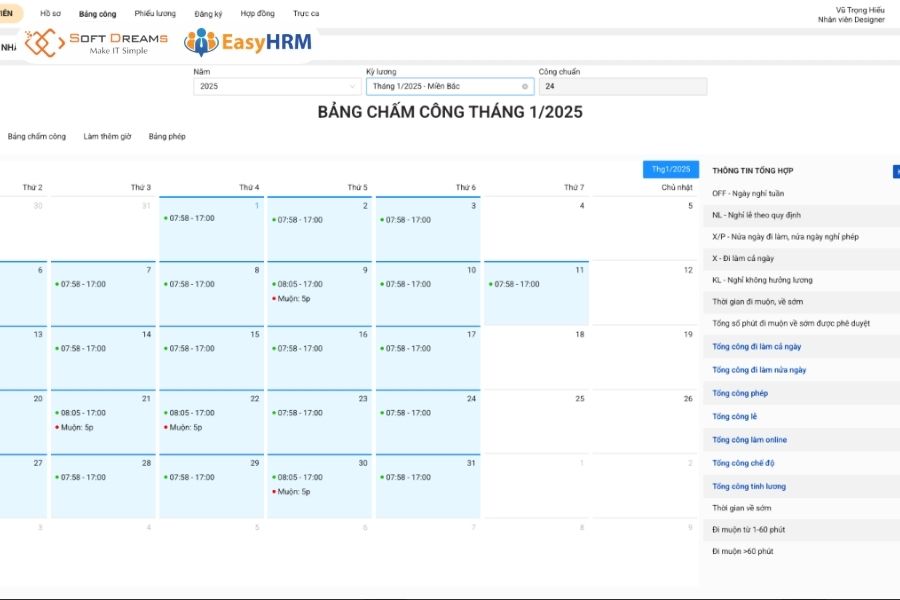
Task: Clear the Kỳ lương selection icon
Action: pyautogui.click(x=525, y=87)
